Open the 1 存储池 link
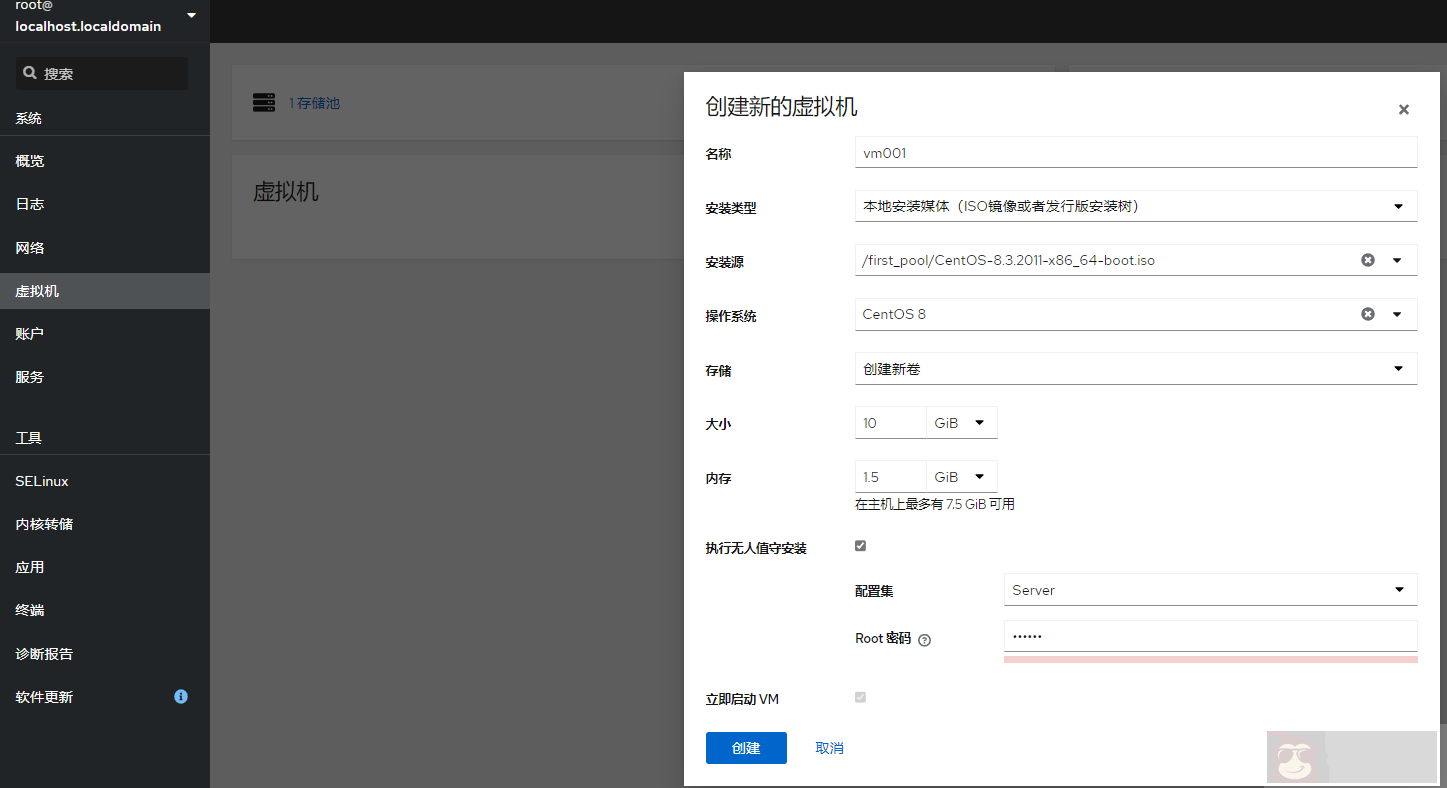This screenshot has width=1447, height=788. click(x=315, y=103)
